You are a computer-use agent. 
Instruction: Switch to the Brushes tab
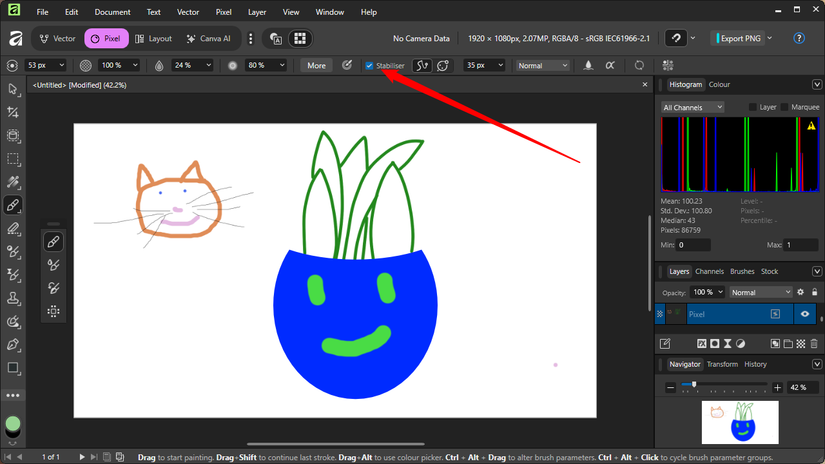click(742, 271)
